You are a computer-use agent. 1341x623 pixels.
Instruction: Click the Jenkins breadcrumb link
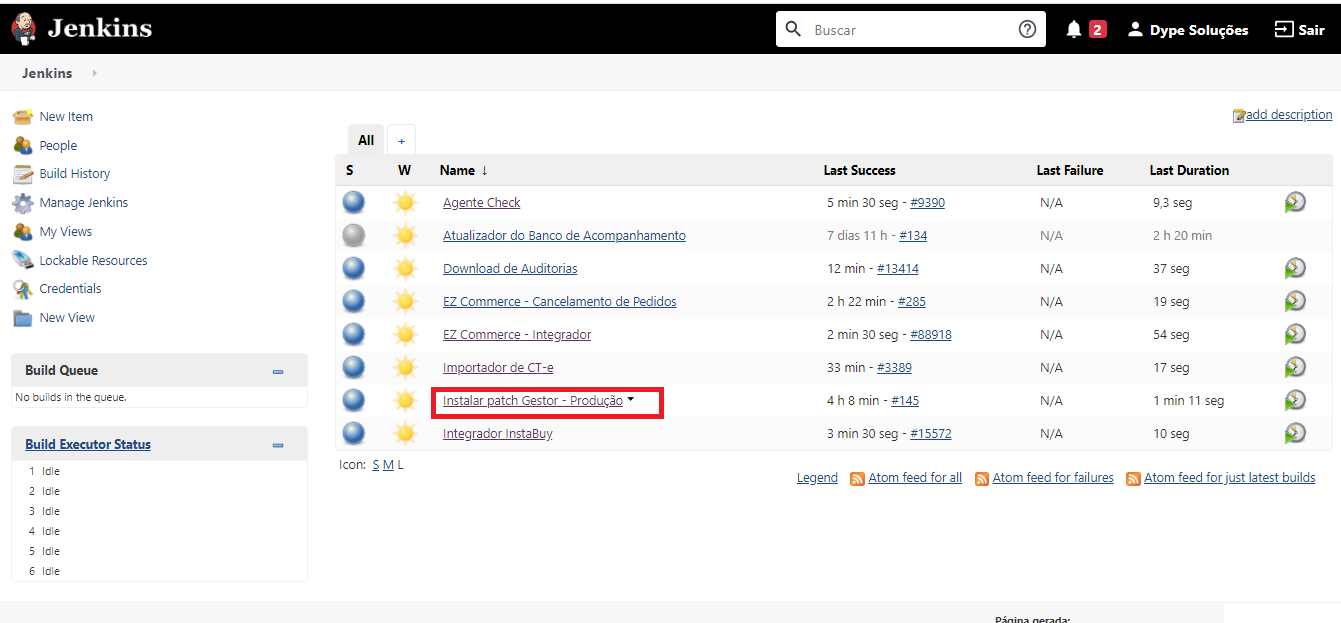(47, 73)
